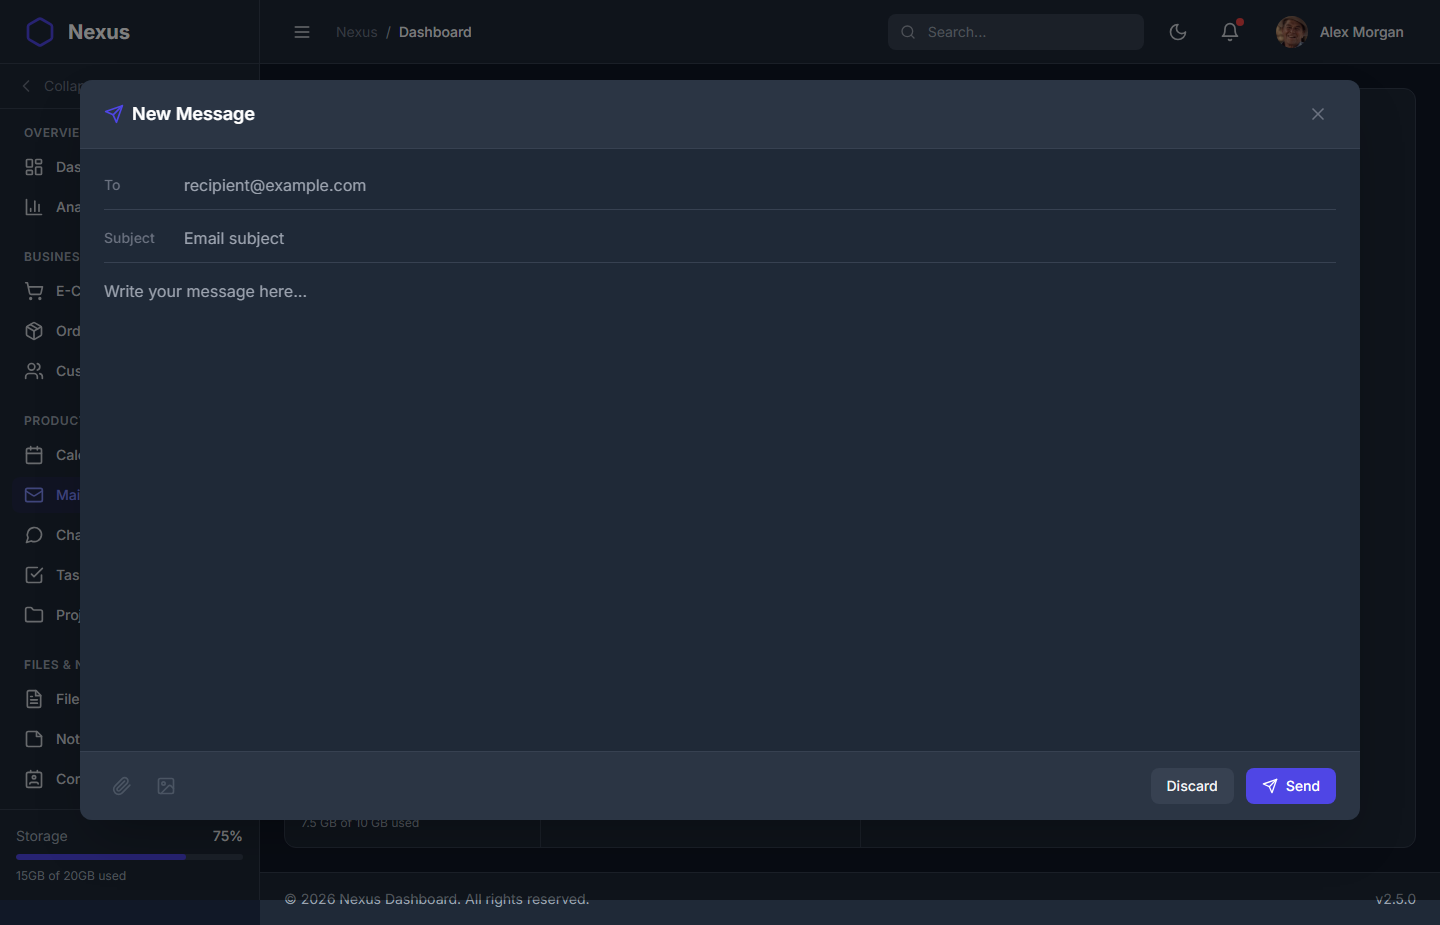This screenshot has height=925, width=1440.
Task: Open notifications bell
Action: point(1230,32)
